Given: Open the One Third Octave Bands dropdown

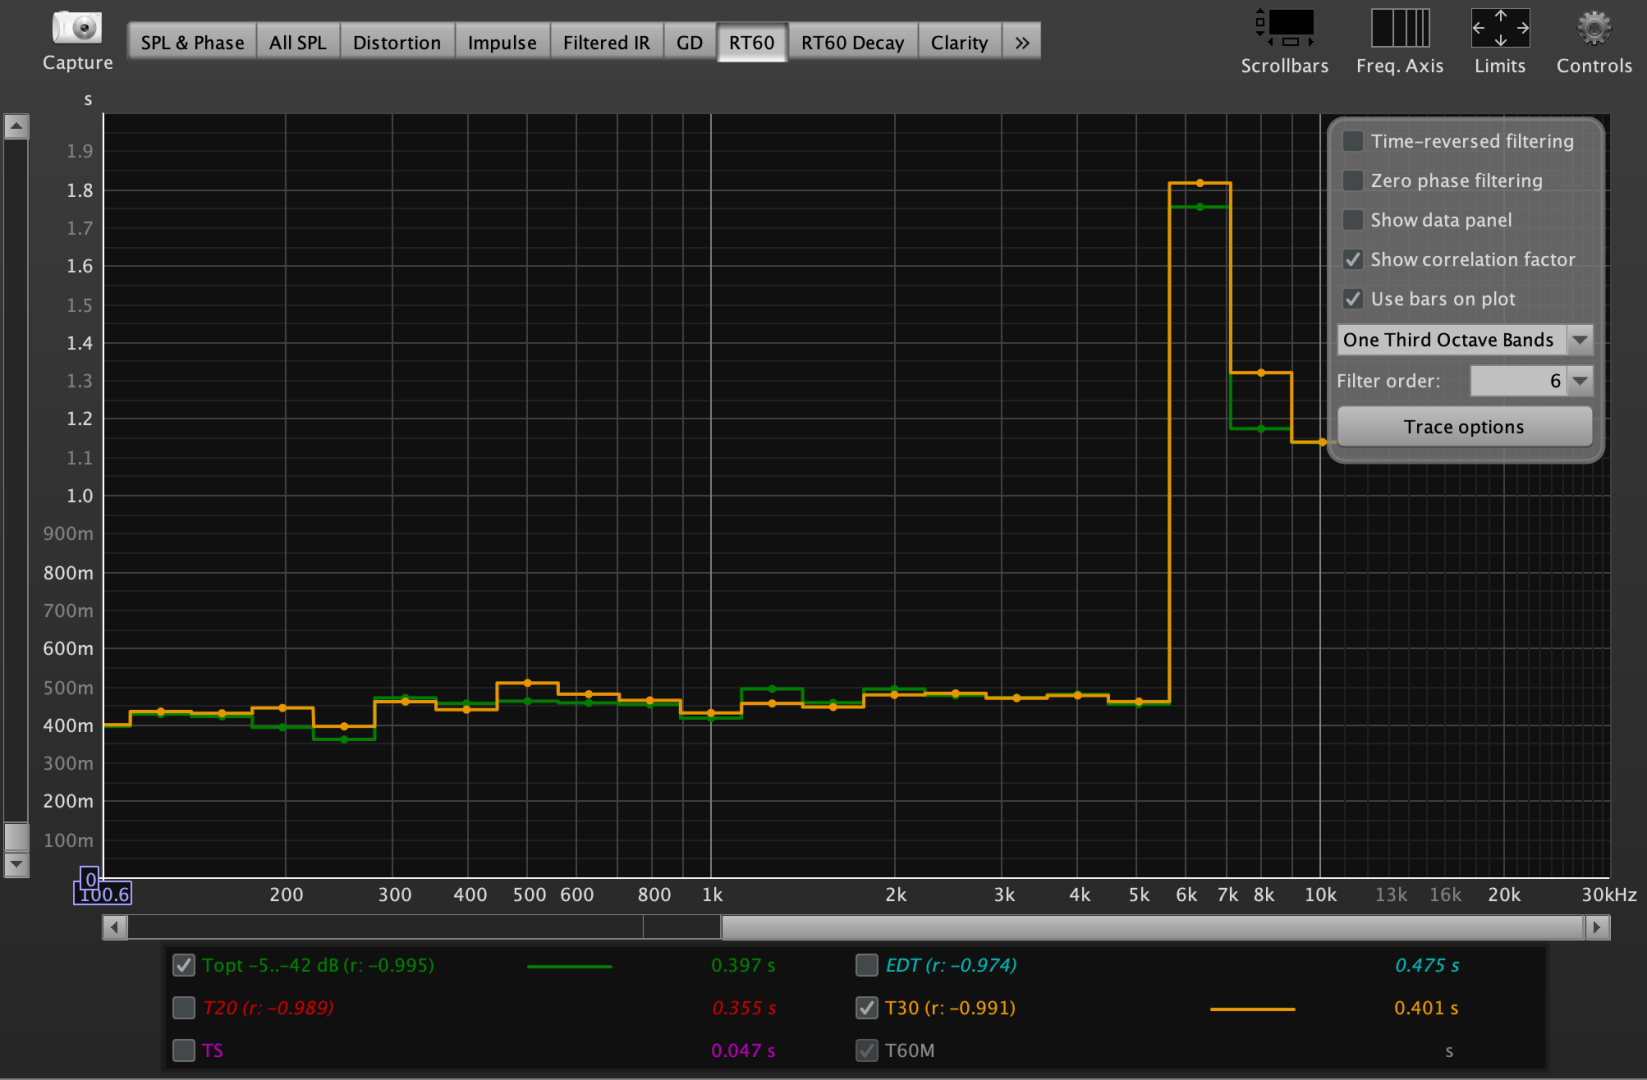Looking at the screenshot, I should coord(1463,340).
